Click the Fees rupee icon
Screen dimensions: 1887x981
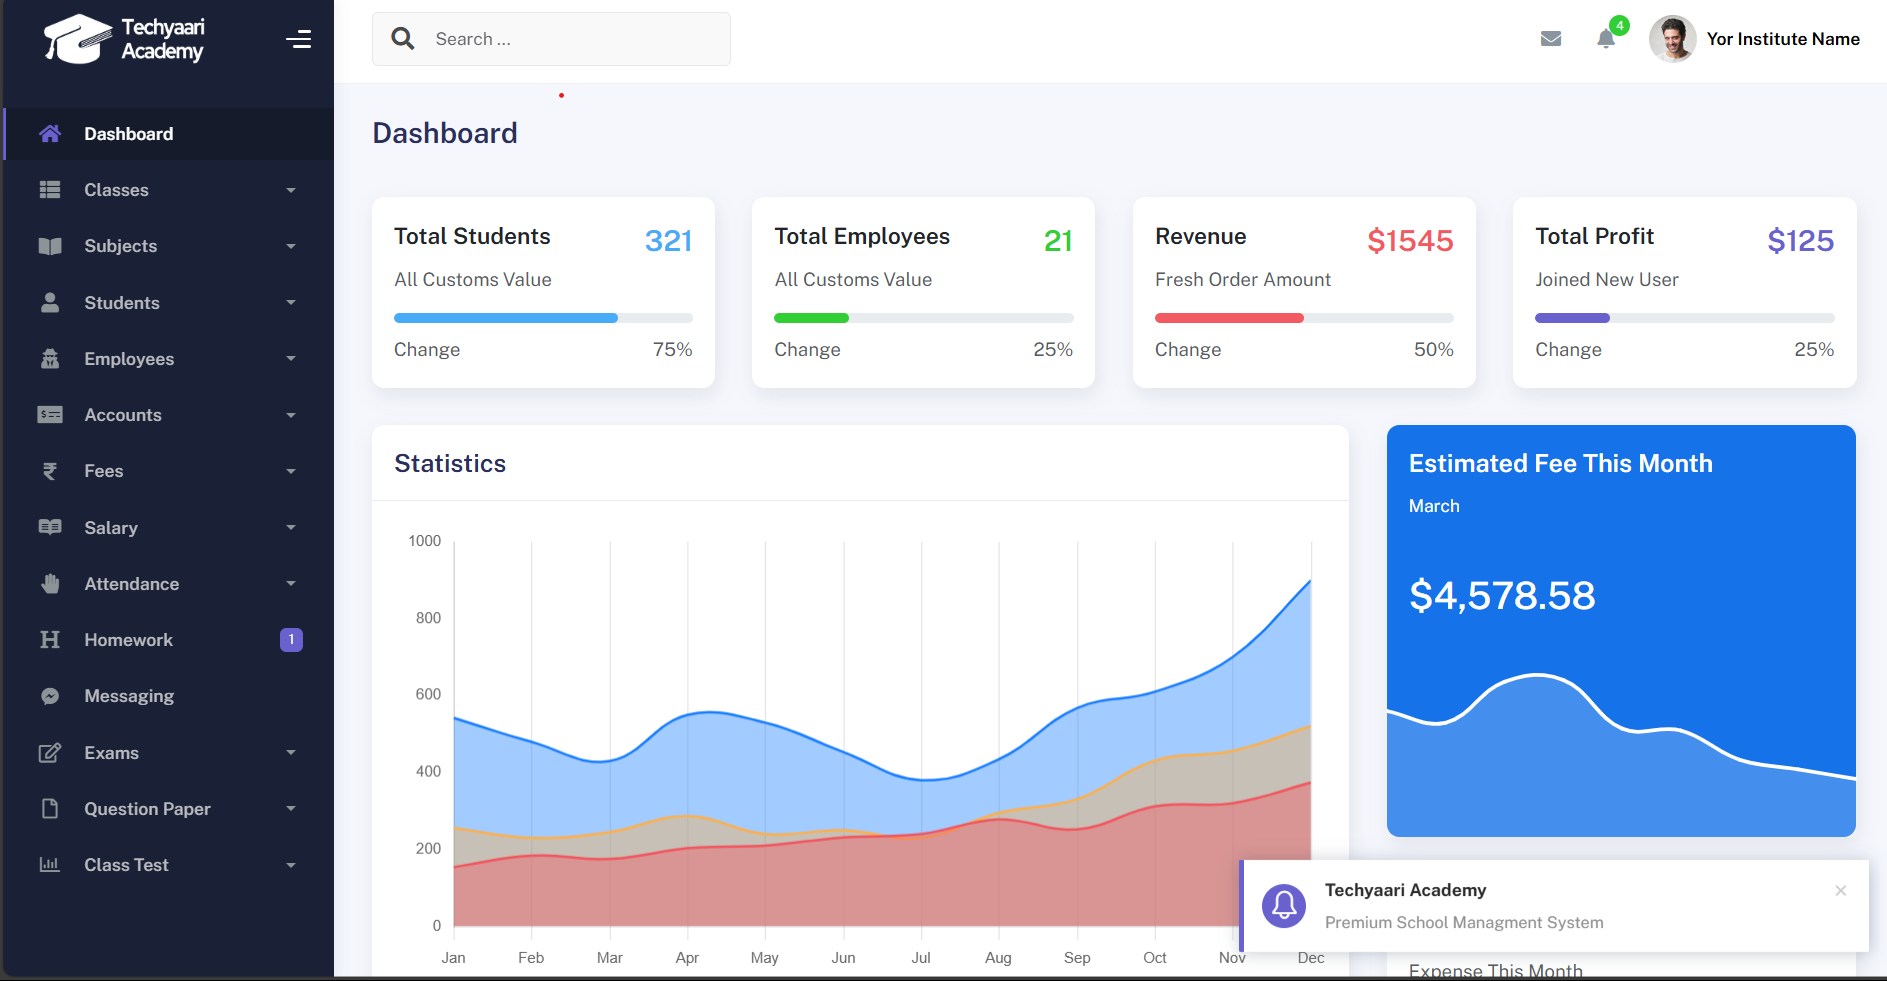(x=50, y=471)
